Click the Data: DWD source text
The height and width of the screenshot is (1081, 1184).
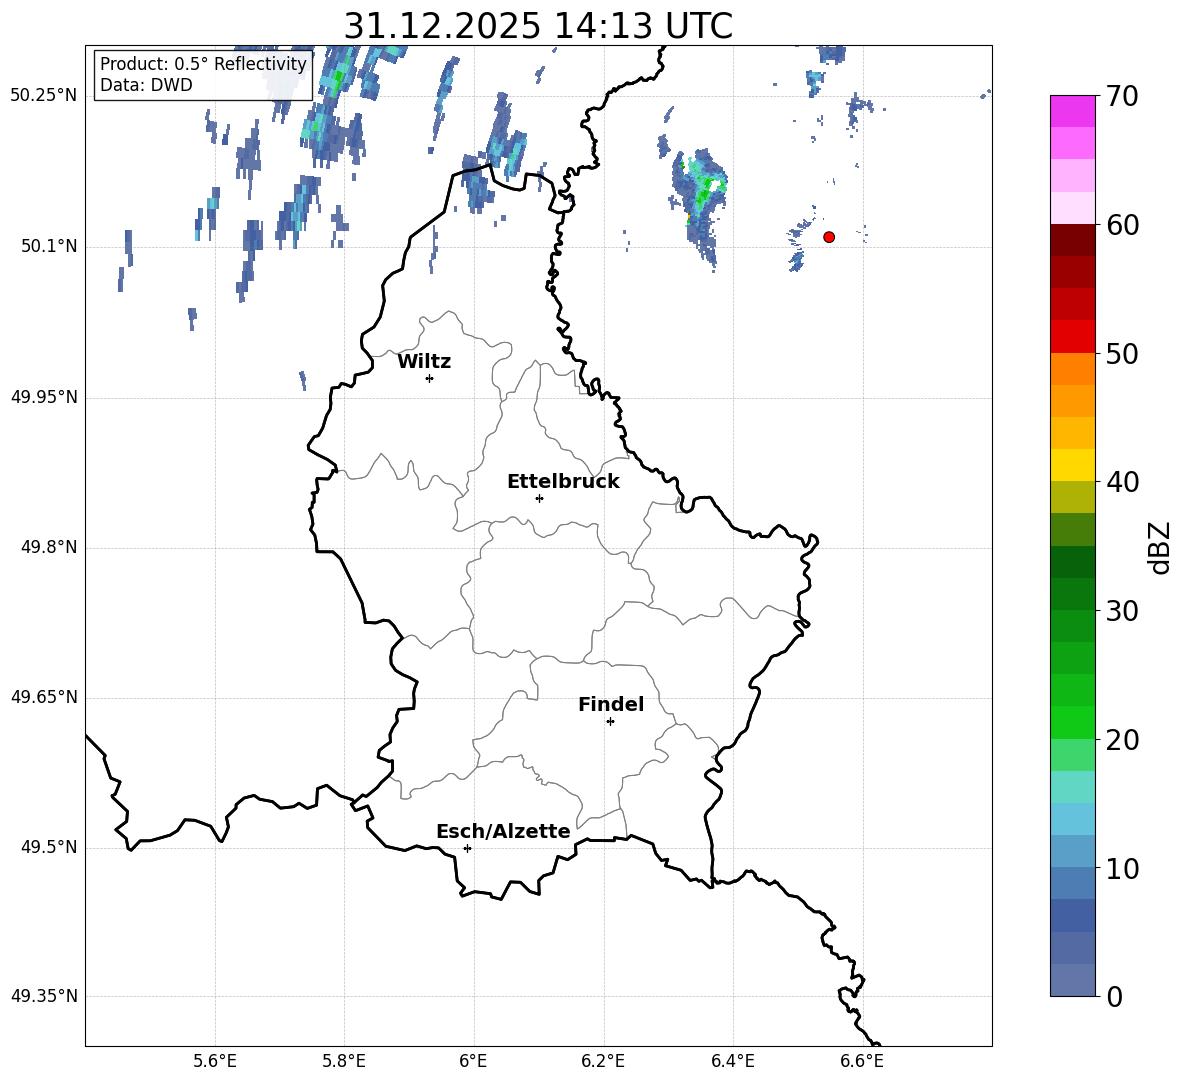point(146,85)
